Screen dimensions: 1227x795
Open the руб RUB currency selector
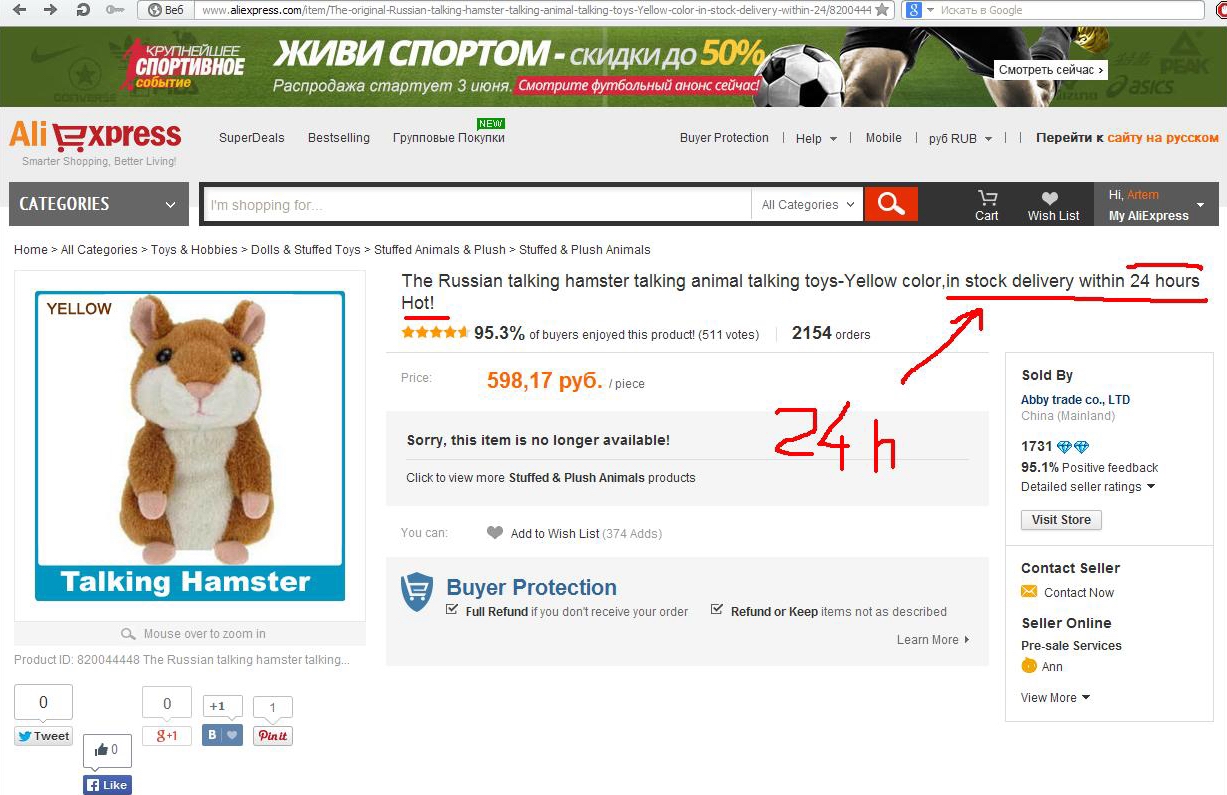tap(960, 139)
